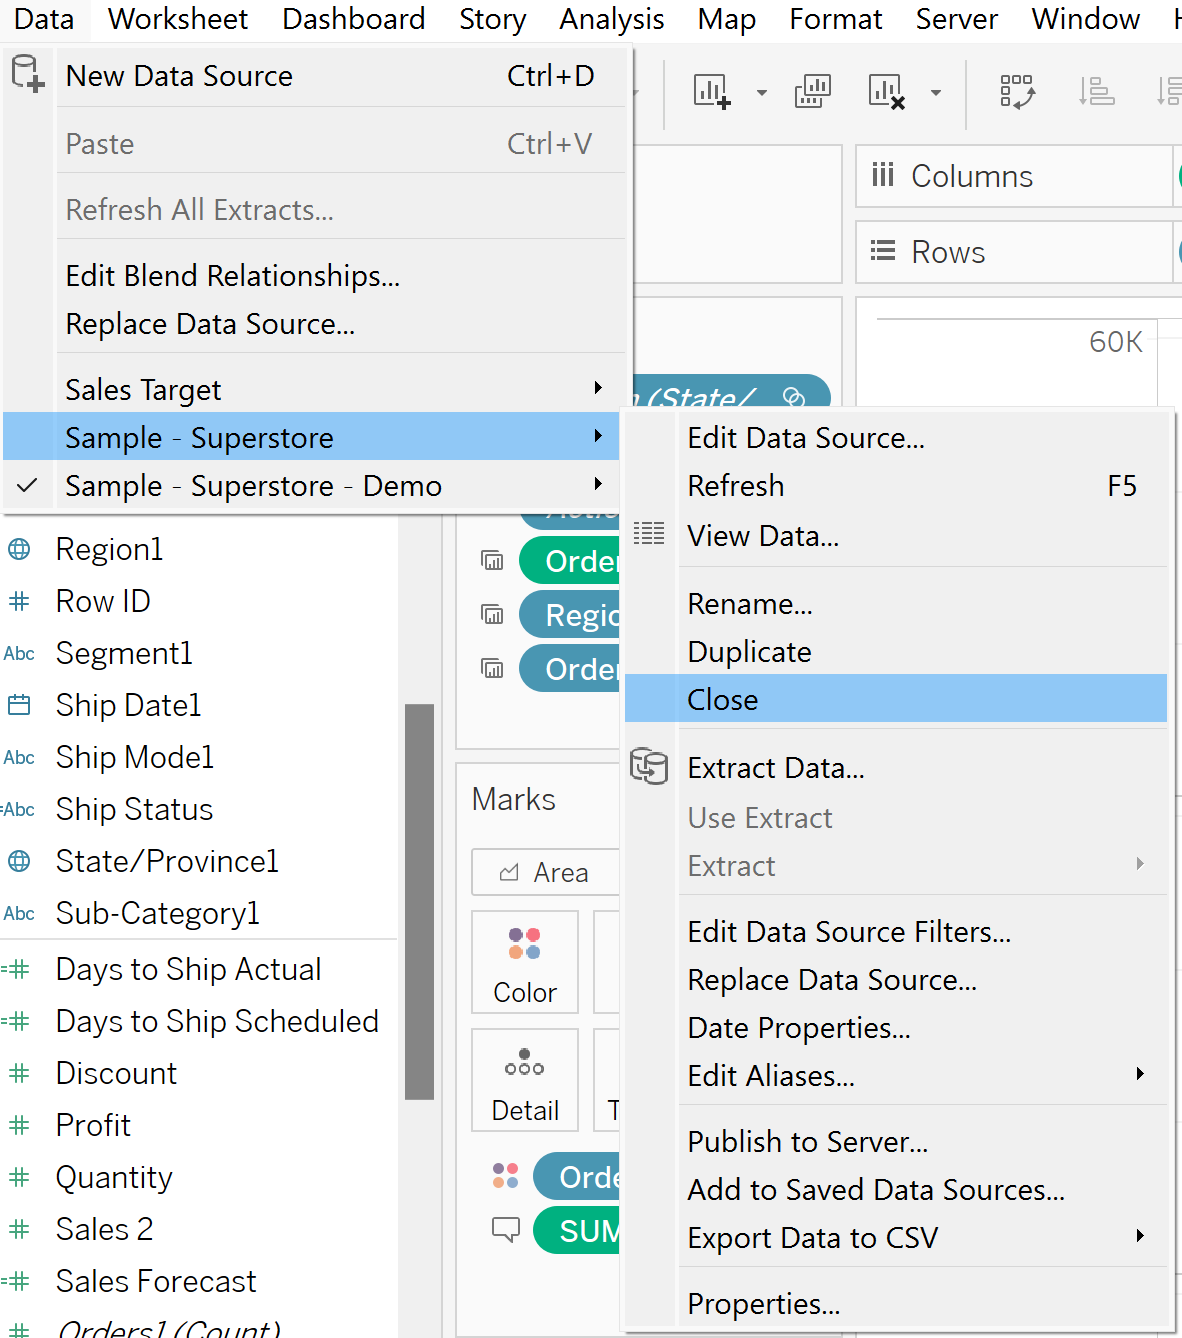This screenshot has height=1338, width=1182.
Task: Click the Data pane vertical scrollbar
Action: pyautogui.click(x=419, y=900)
